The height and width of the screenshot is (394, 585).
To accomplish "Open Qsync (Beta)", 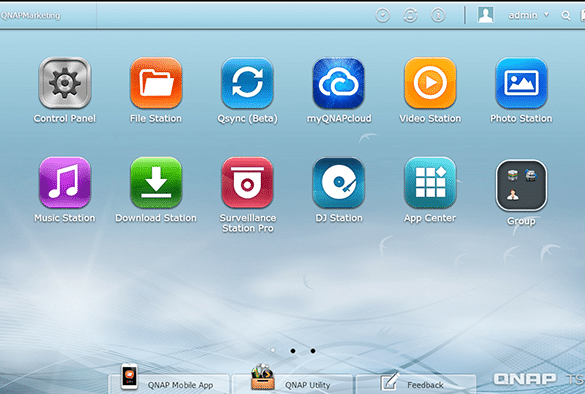I will click(247, 83).
